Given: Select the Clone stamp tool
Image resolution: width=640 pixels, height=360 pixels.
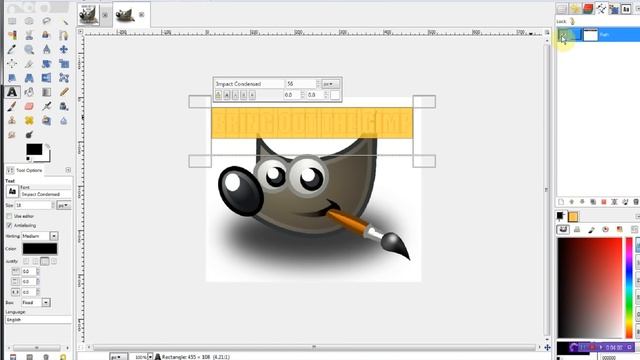Looking at the screenshot, I should click(x=12, y=121).
